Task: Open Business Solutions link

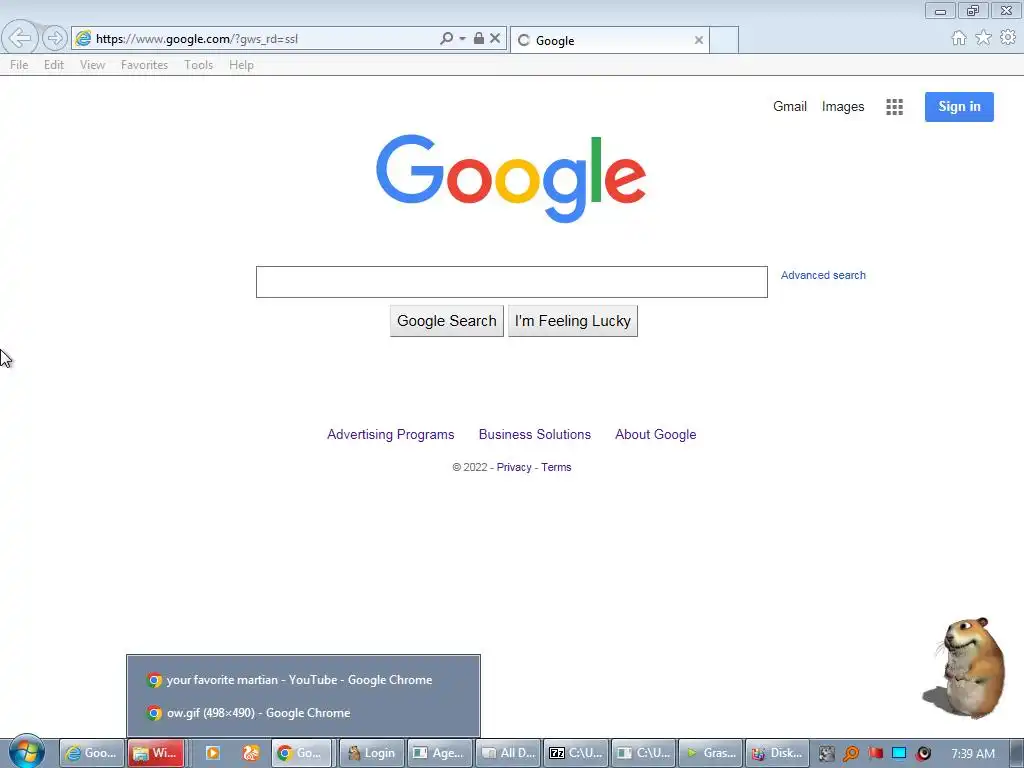Action: tap(535, 434)
